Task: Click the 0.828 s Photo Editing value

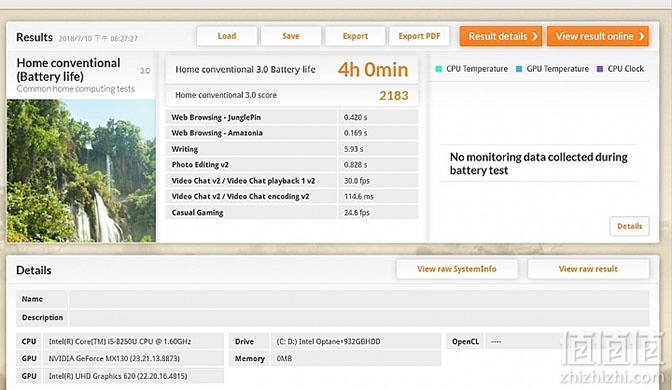Action: click(x=355, y=165)
